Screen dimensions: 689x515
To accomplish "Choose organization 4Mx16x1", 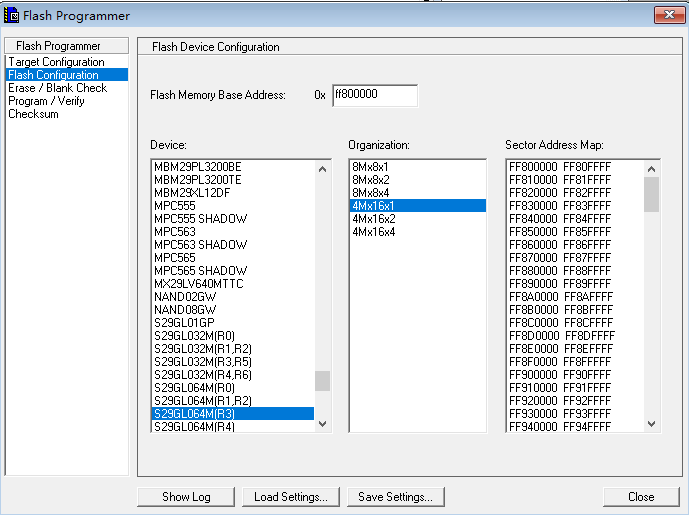I will tap(418, 206).
